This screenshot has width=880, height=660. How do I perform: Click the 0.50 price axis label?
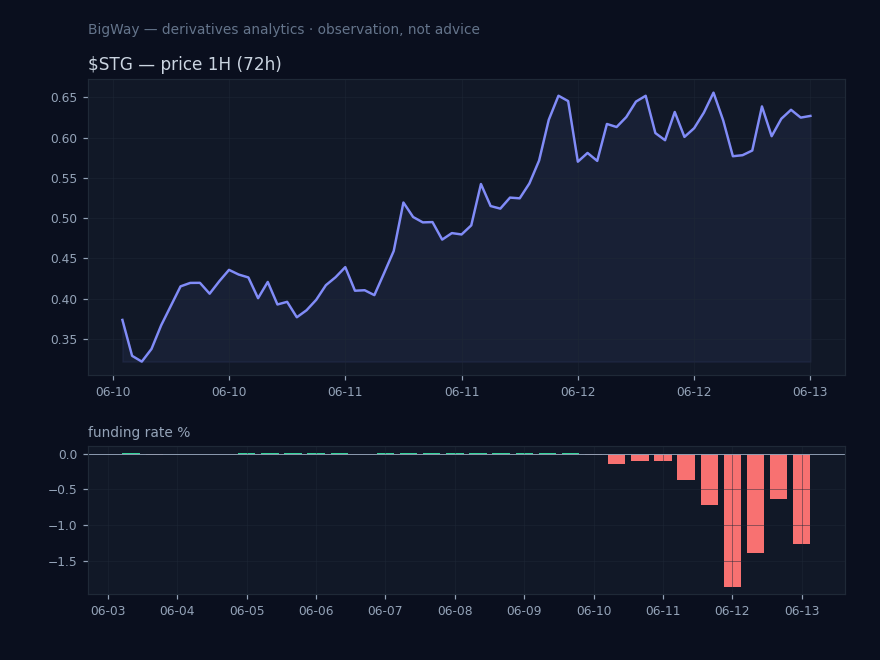63,219
